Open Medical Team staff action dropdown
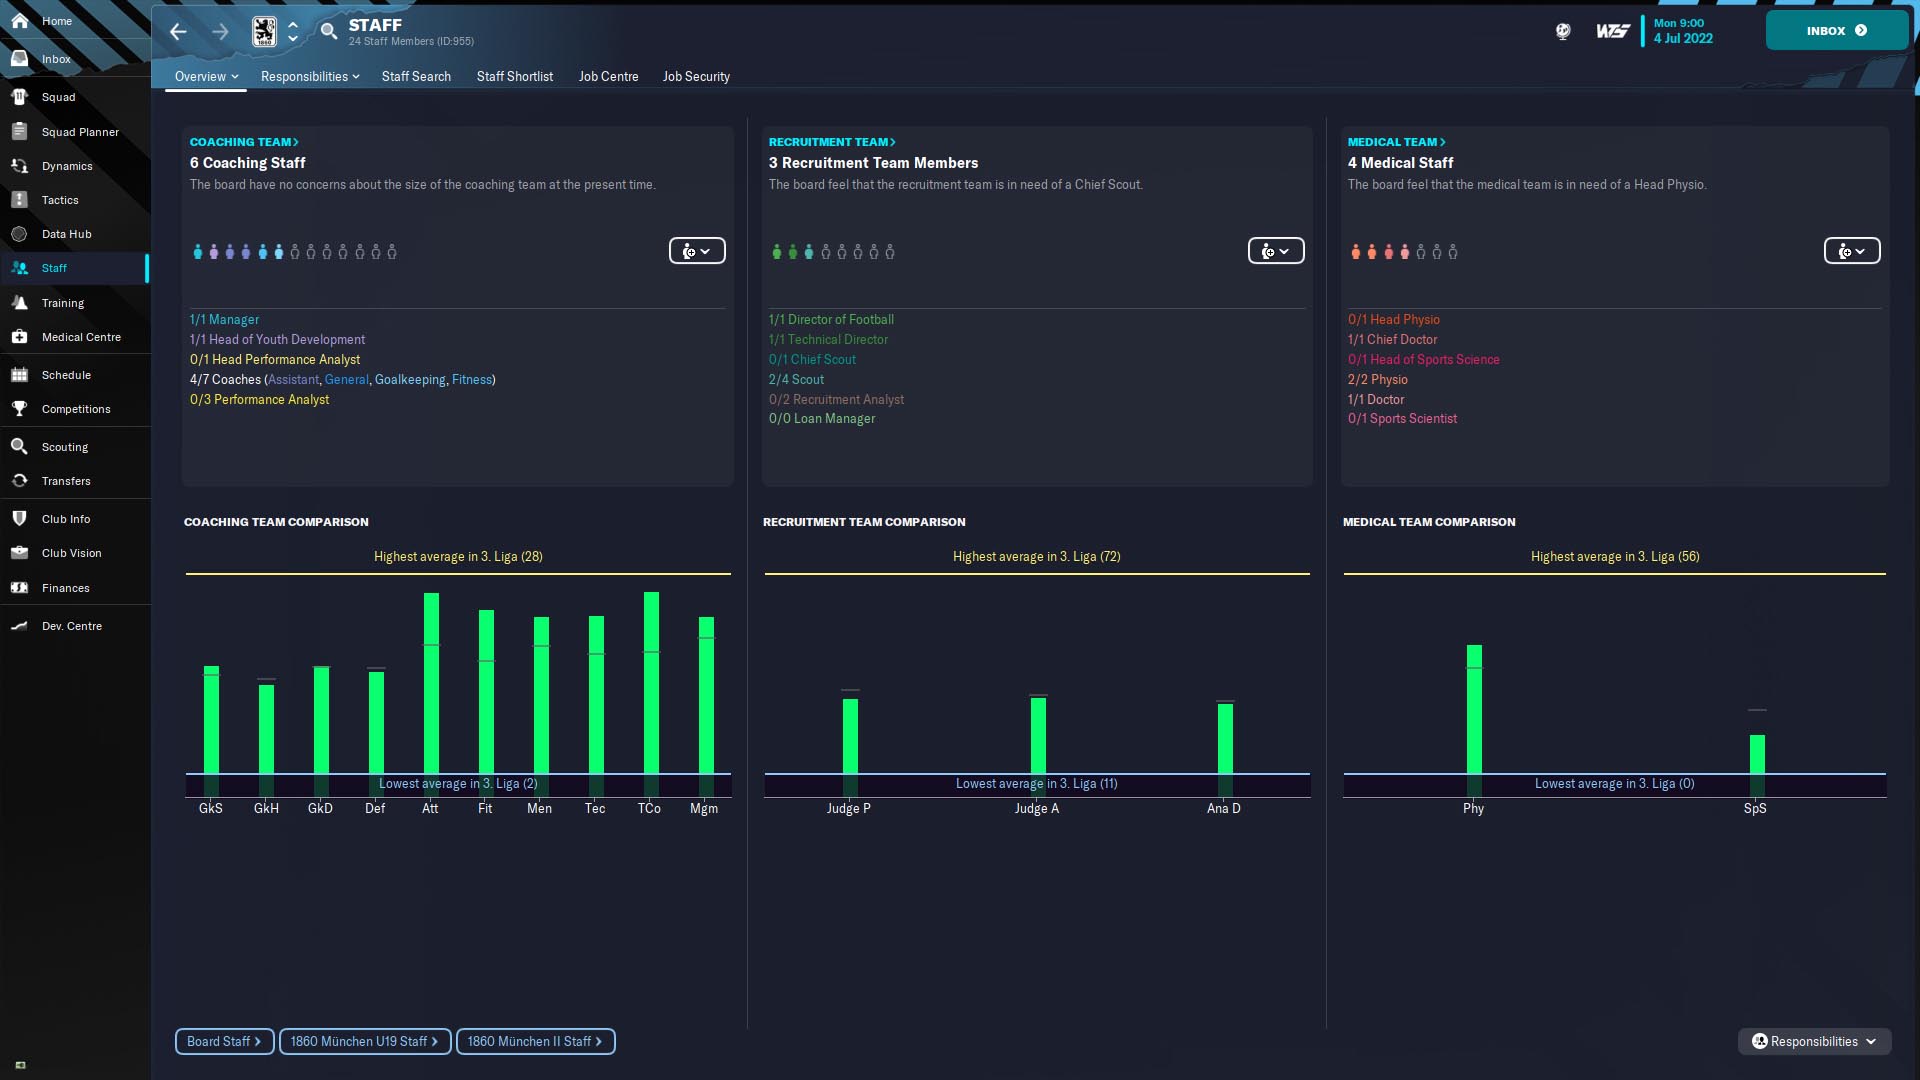Screen dimensions: 1920x1080 pos(1851,251)
